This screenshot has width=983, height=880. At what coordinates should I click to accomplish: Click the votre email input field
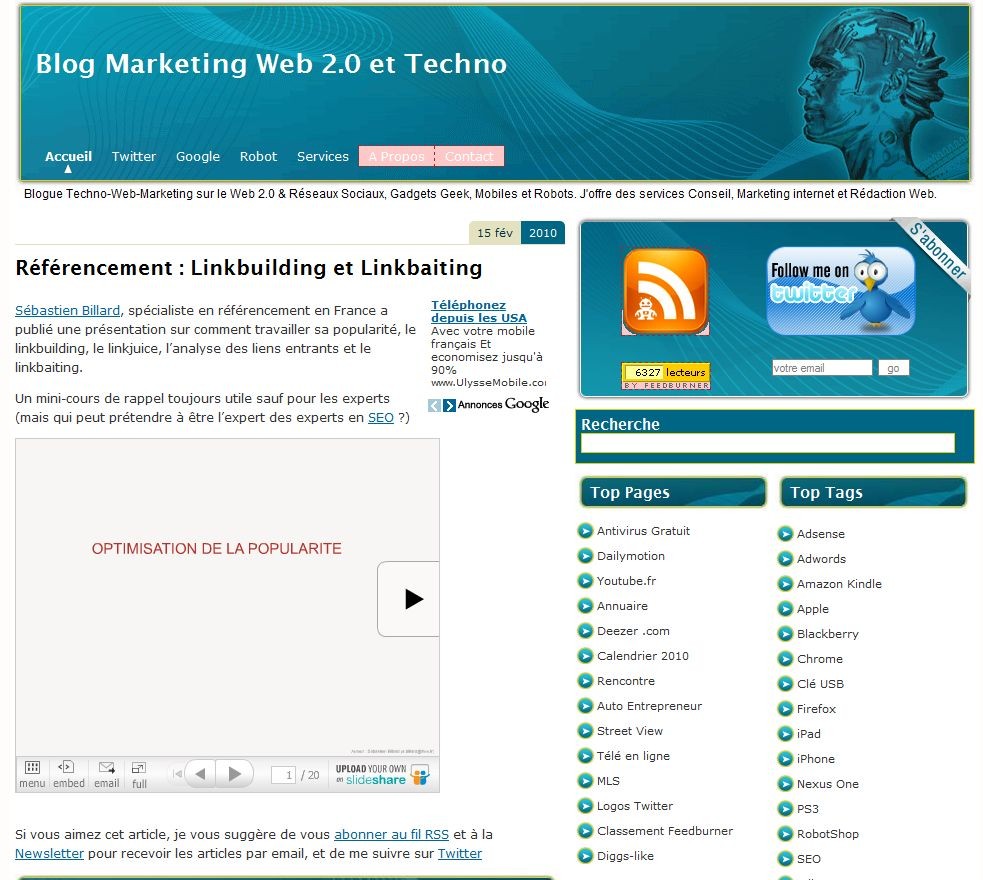coord(822,368)
